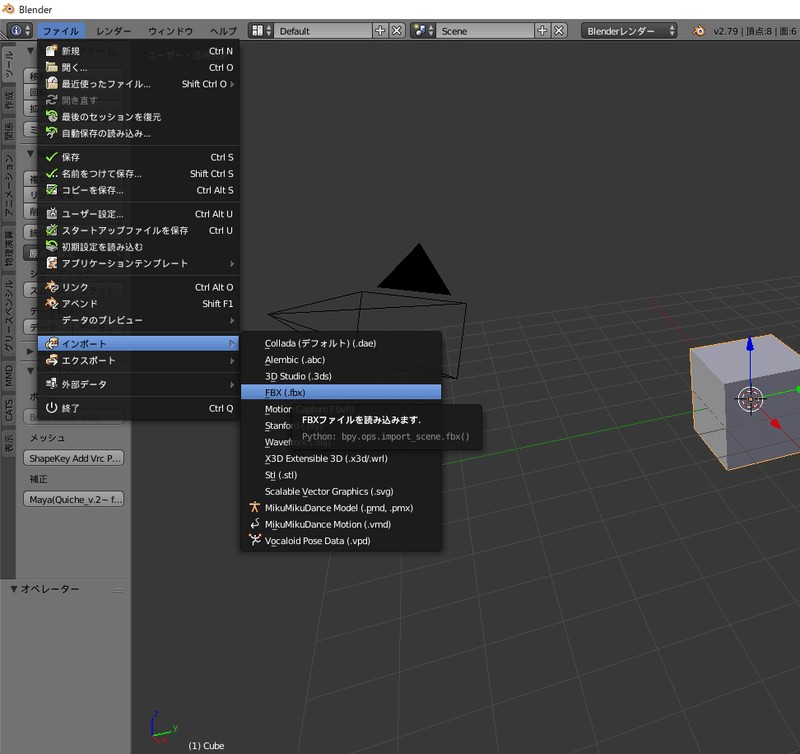Click the MikuMikuDance Model armature icon

pyautogui.click(x=254, y=507)
